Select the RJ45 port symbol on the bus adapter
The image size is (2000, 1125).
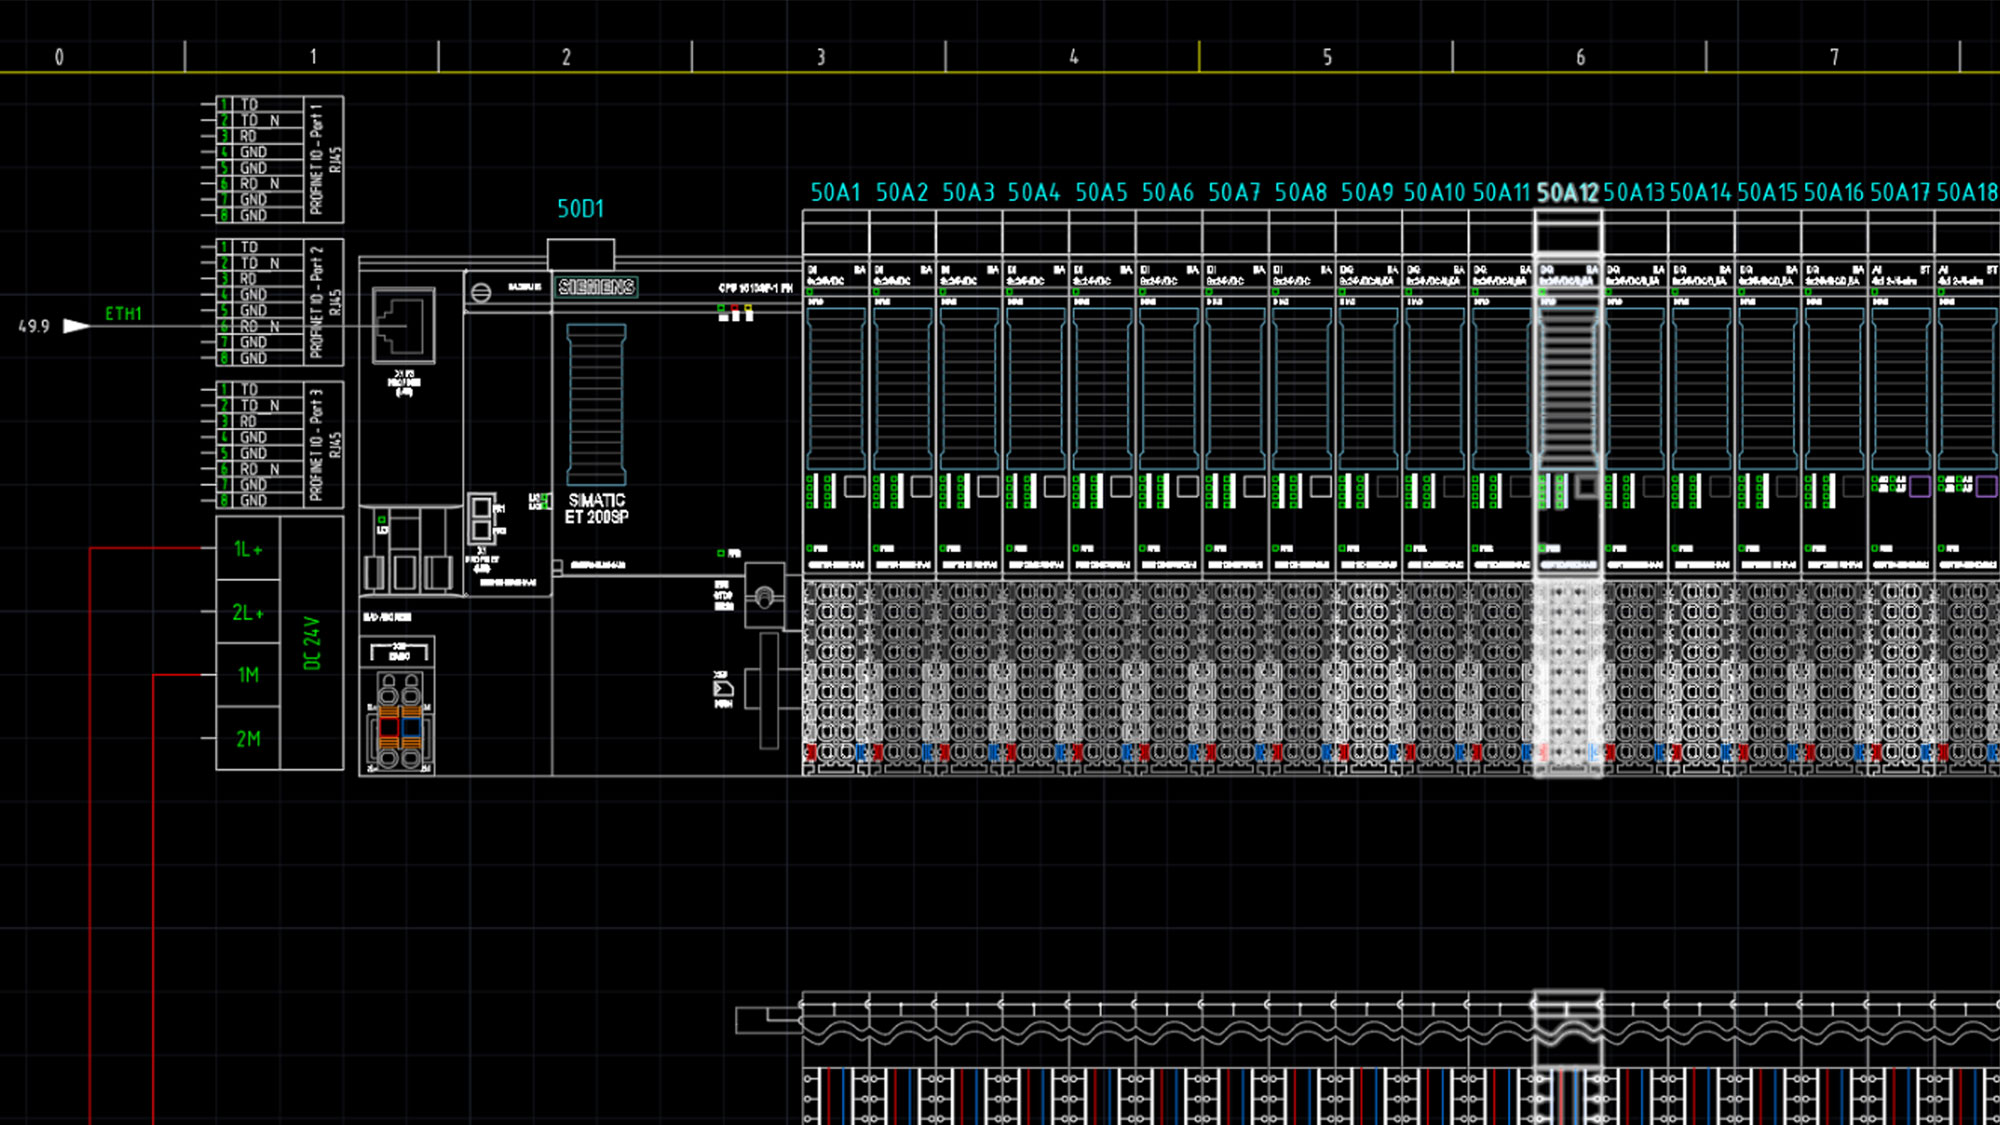pyautogui.click(x=404, y=325)
